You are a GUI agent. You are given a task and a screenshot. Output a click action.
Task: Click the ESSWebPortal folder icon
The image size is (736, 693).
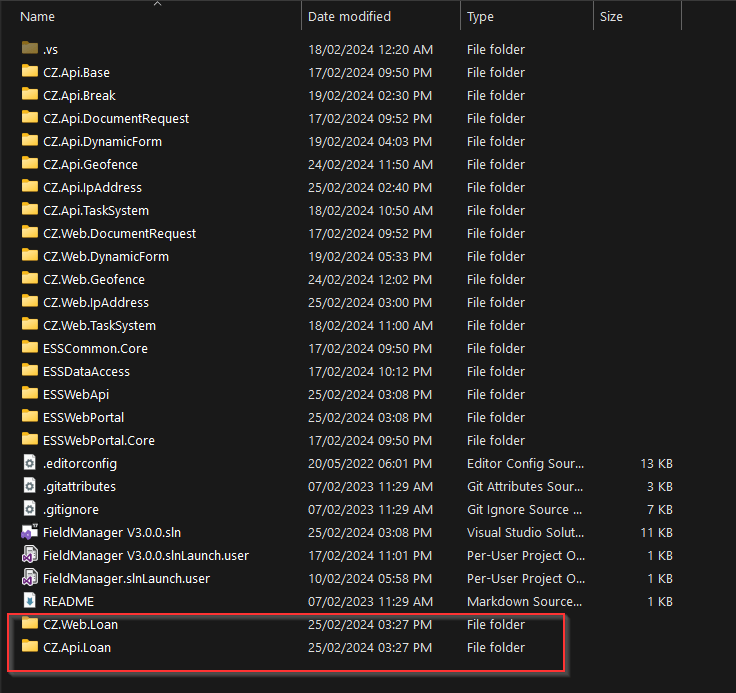point(30,416)
